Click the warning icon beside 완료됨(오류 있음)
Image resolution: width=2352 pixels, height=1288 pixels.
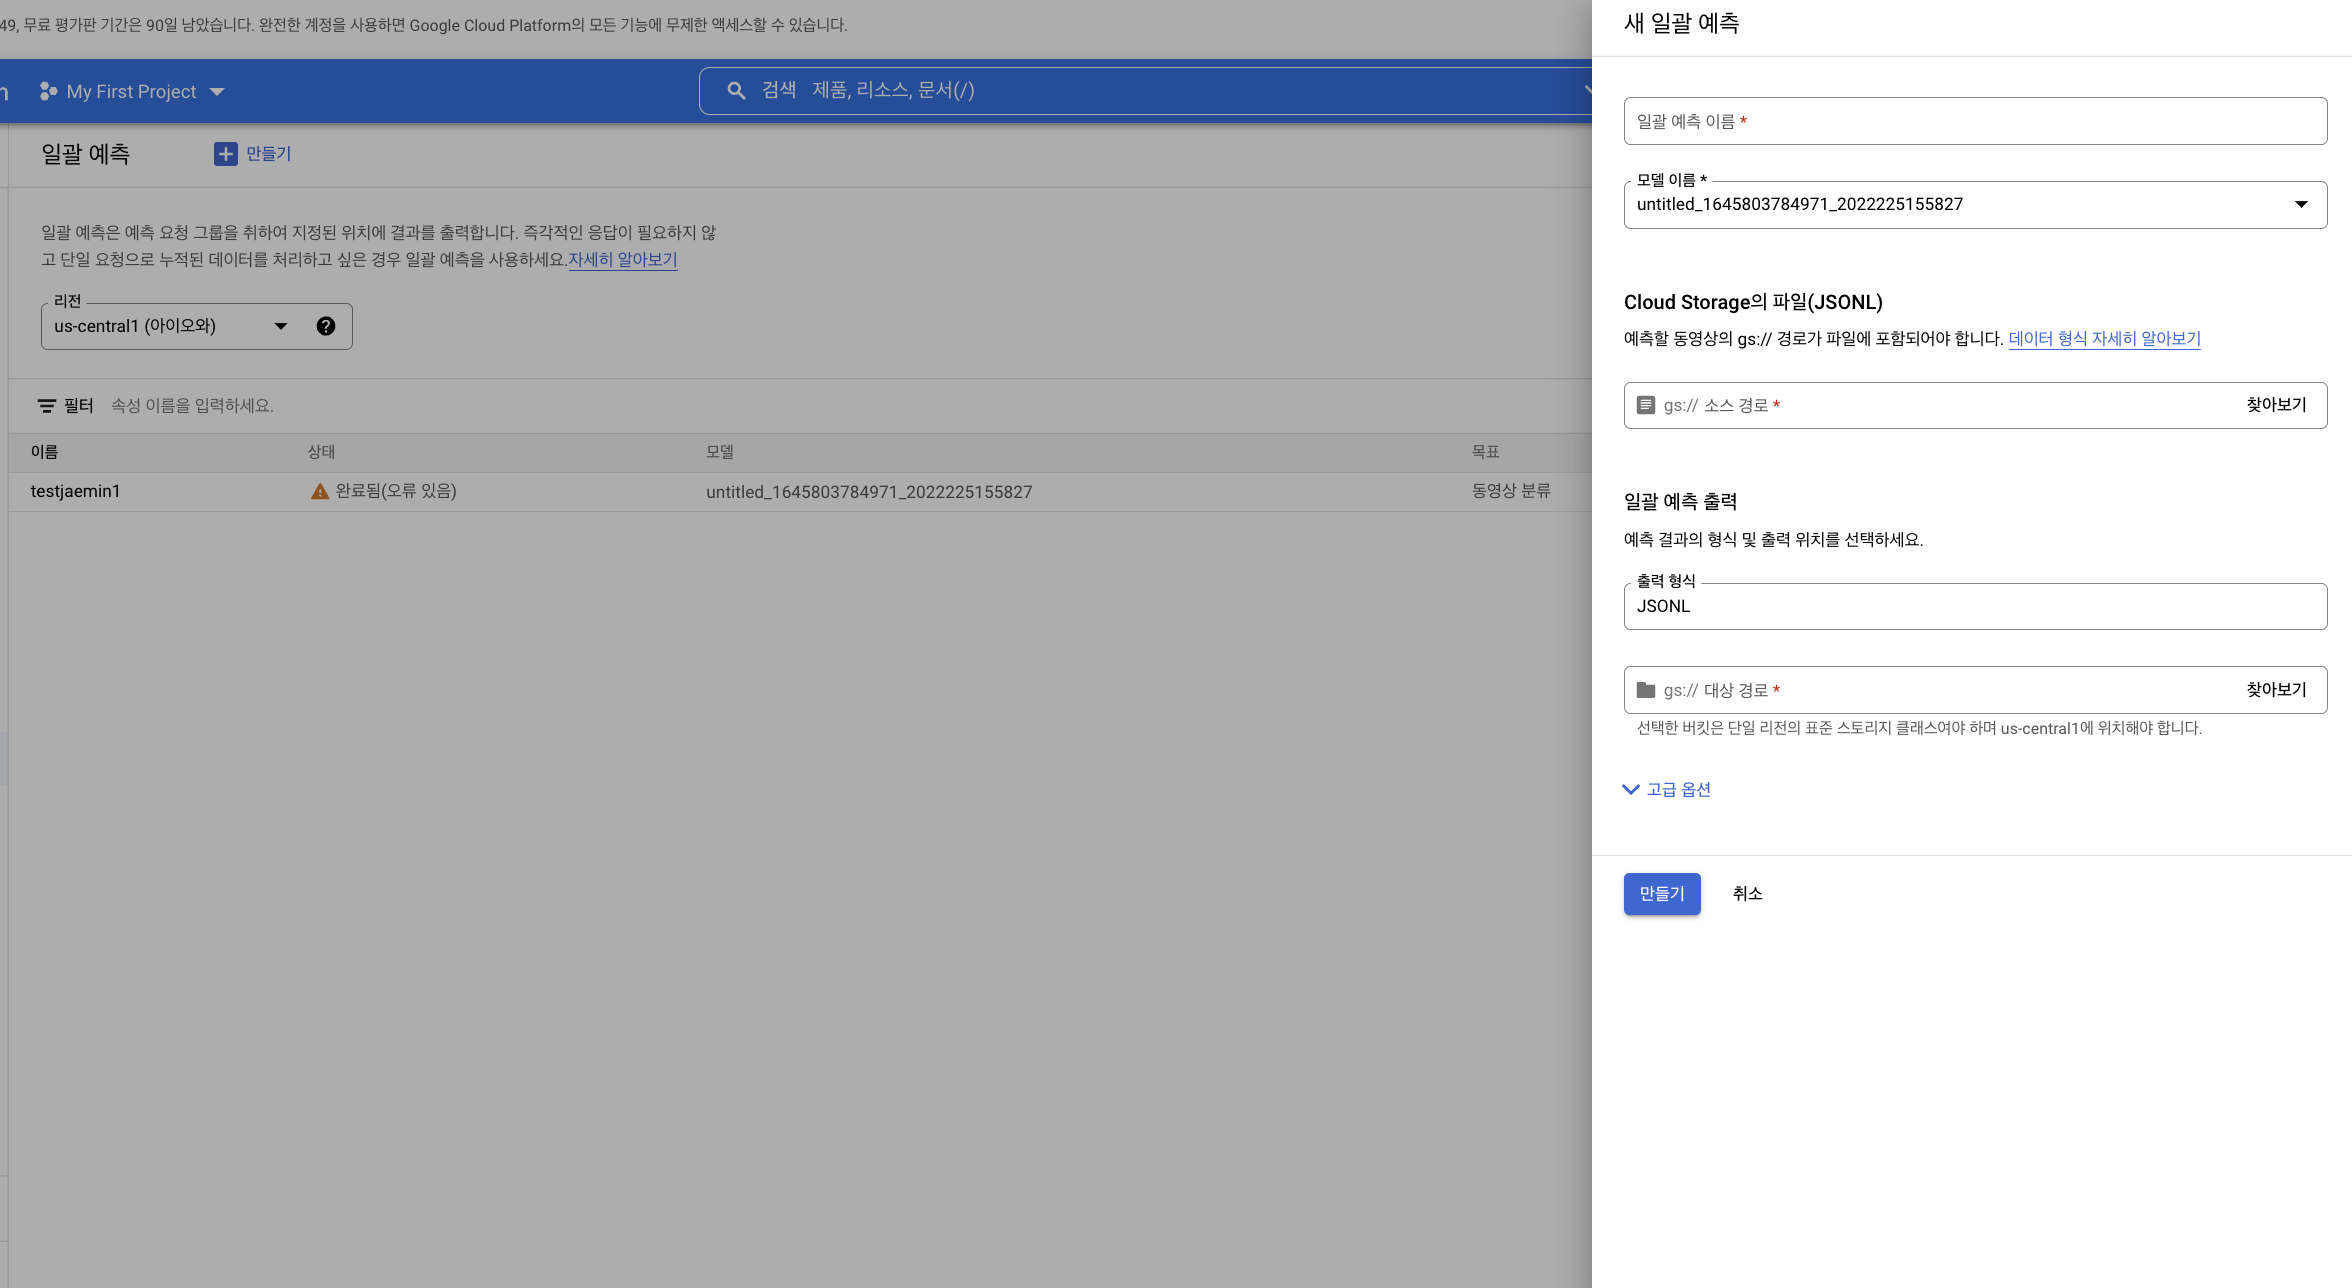point(319,491)
